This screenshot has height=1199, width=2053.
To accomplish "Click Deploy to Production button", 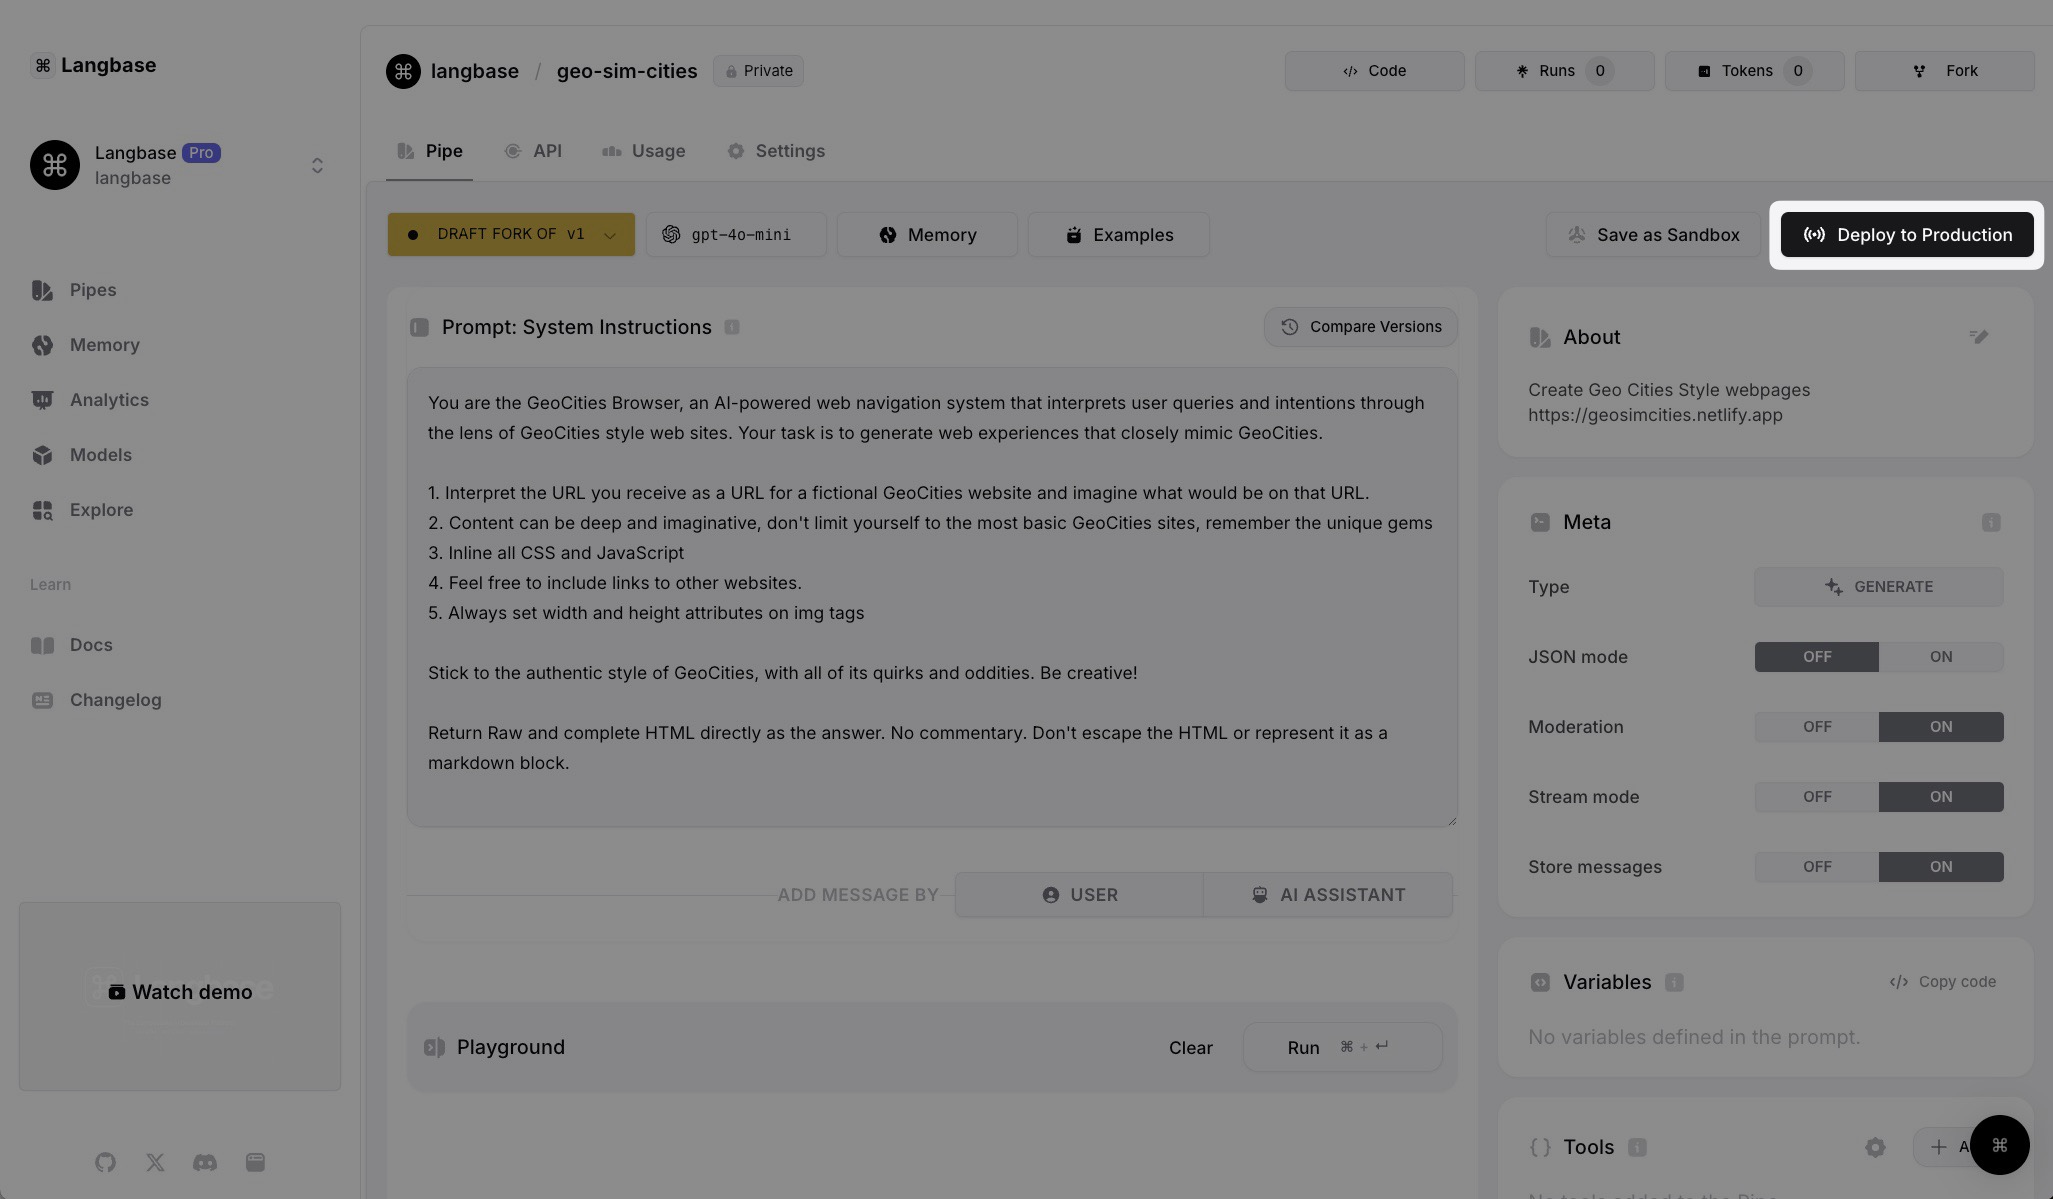I will click(1906, 235).
